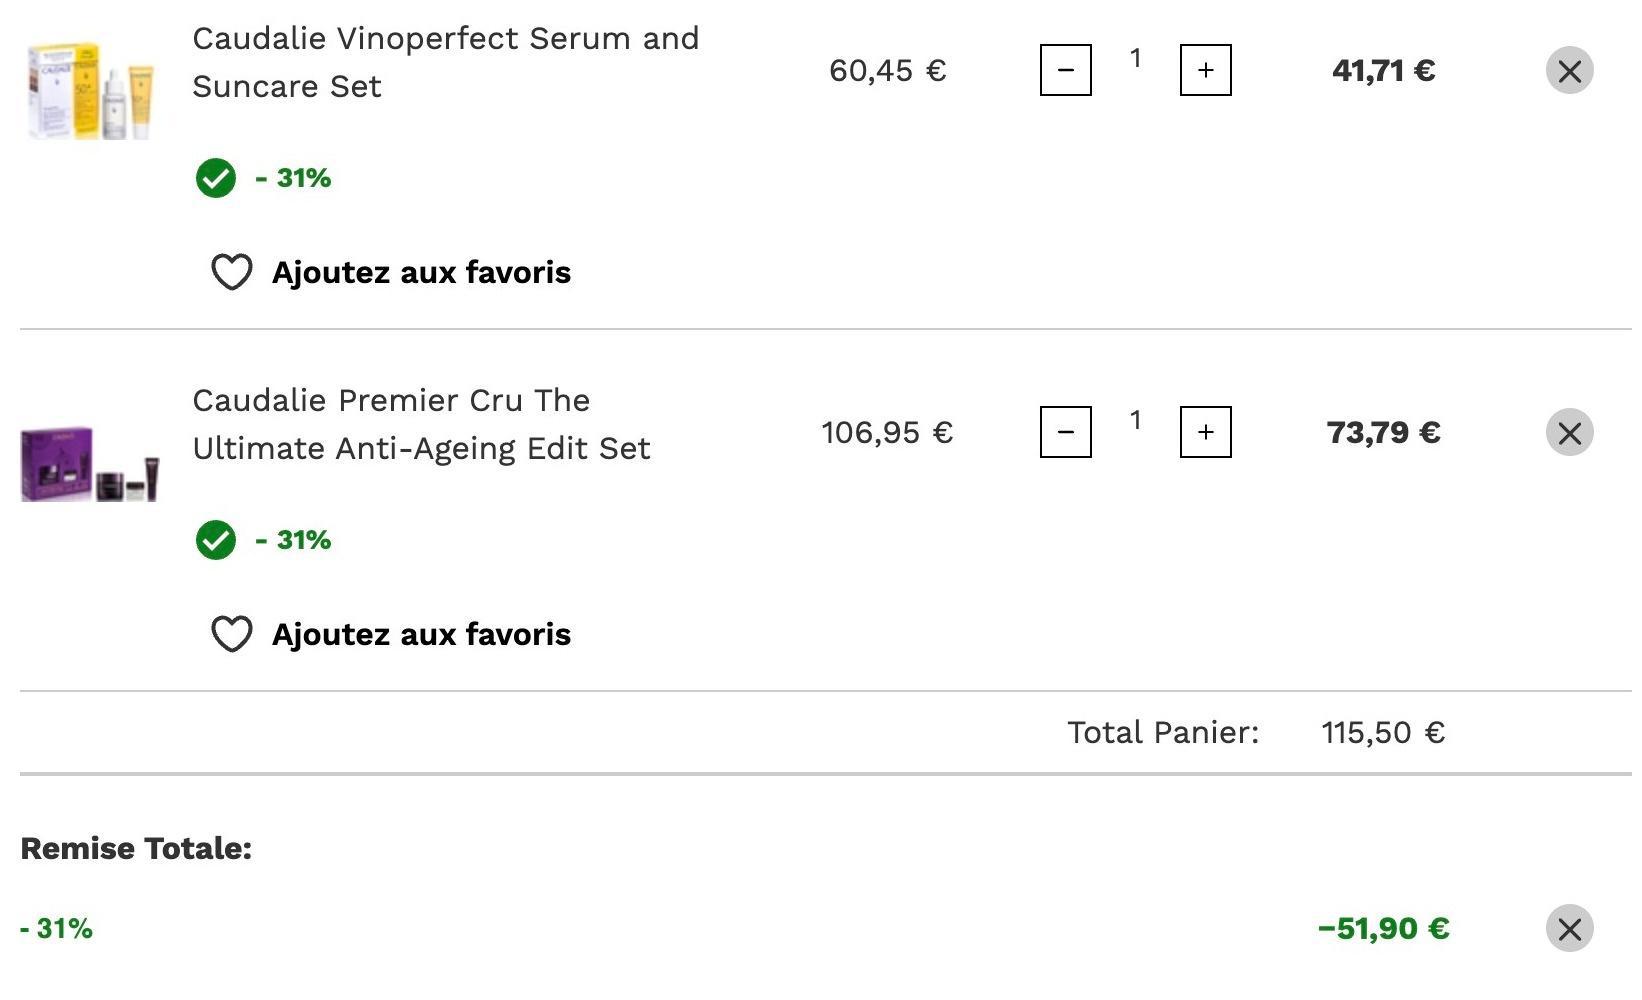This screenshot has width=1642, height=1000.
Task: Increase quantity of Premier Cru set
Action: (x=1205, y=432)
